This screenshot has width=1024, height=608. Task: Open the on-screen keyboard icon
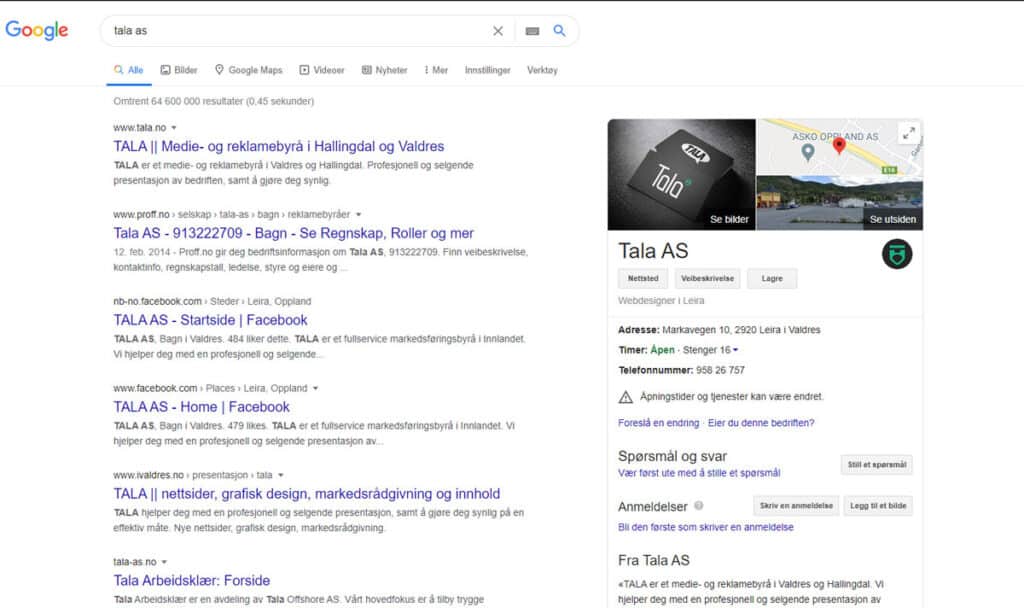click(532, 31)
